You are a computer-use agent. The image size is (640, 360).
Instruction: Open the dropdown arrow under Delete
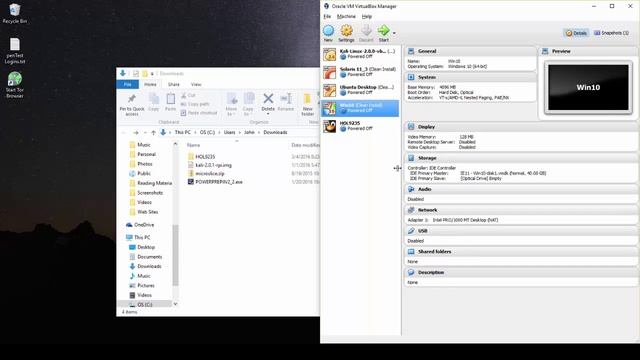click(x=268, y=114)
